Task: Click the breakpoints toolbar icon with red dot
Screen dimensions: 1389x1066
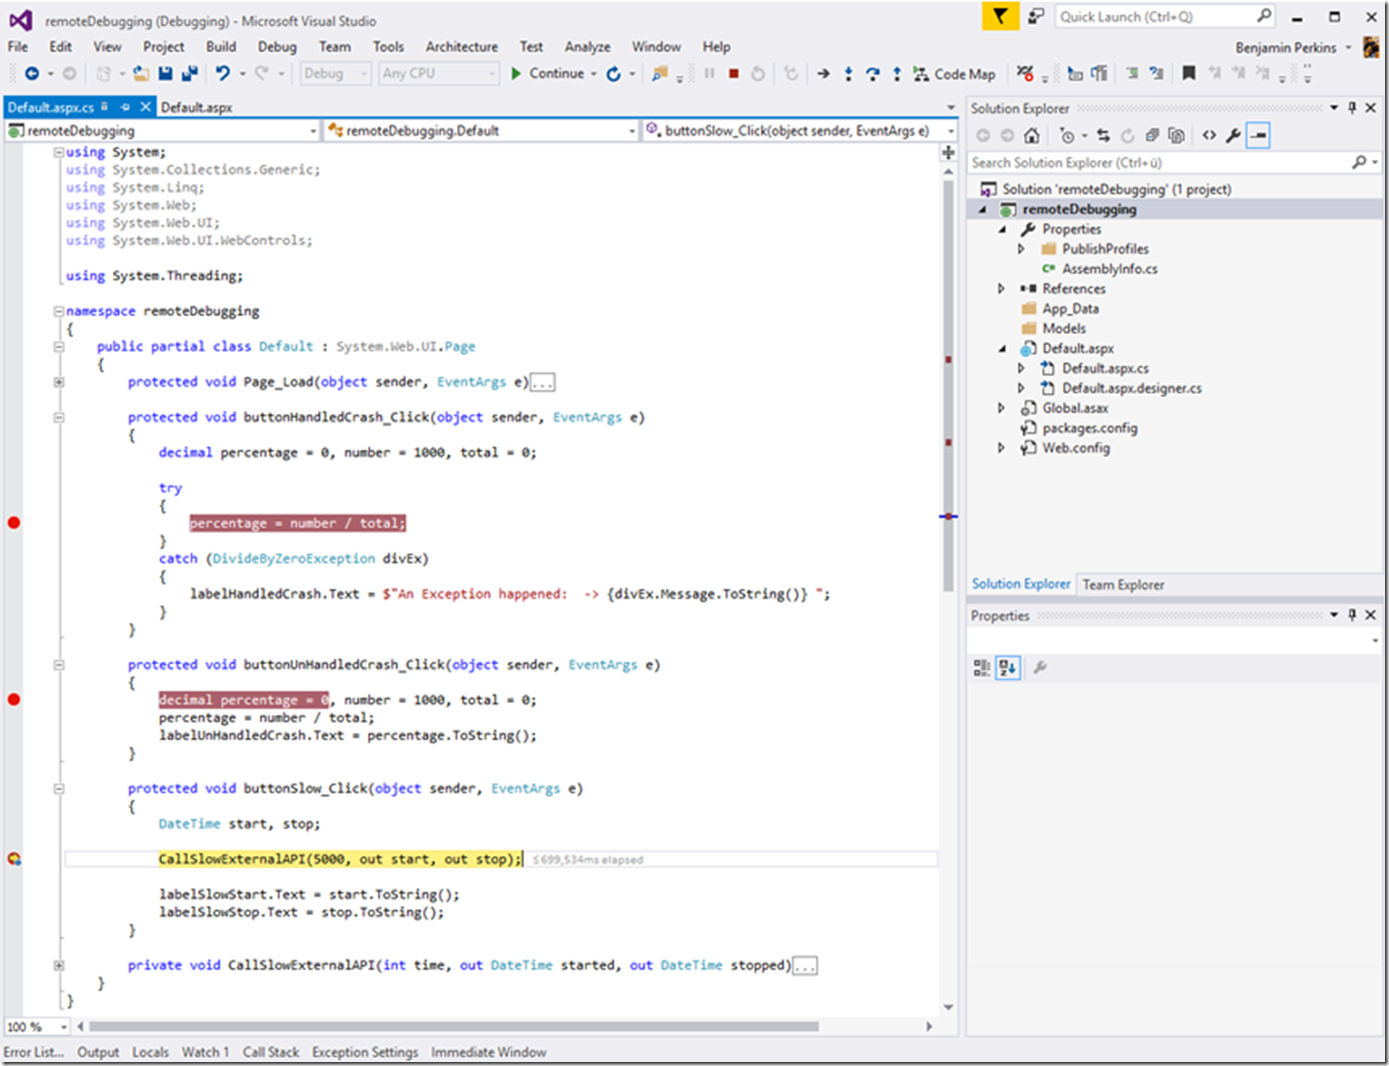Action: 1025,73
